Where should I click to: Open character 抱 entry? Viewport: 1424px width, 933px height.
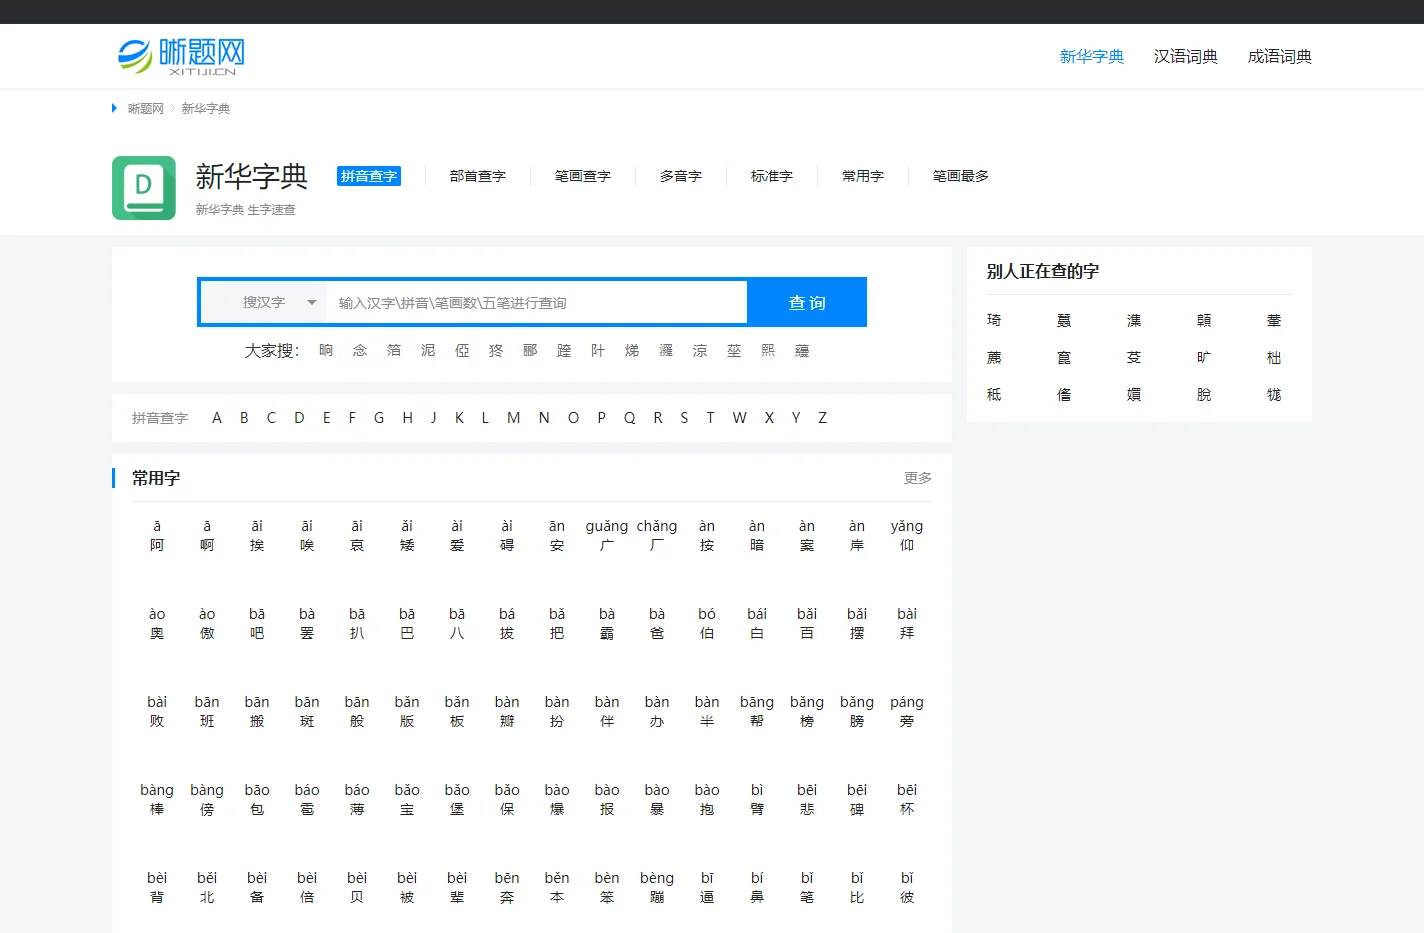pyautogui.click(x=707, y=799)
